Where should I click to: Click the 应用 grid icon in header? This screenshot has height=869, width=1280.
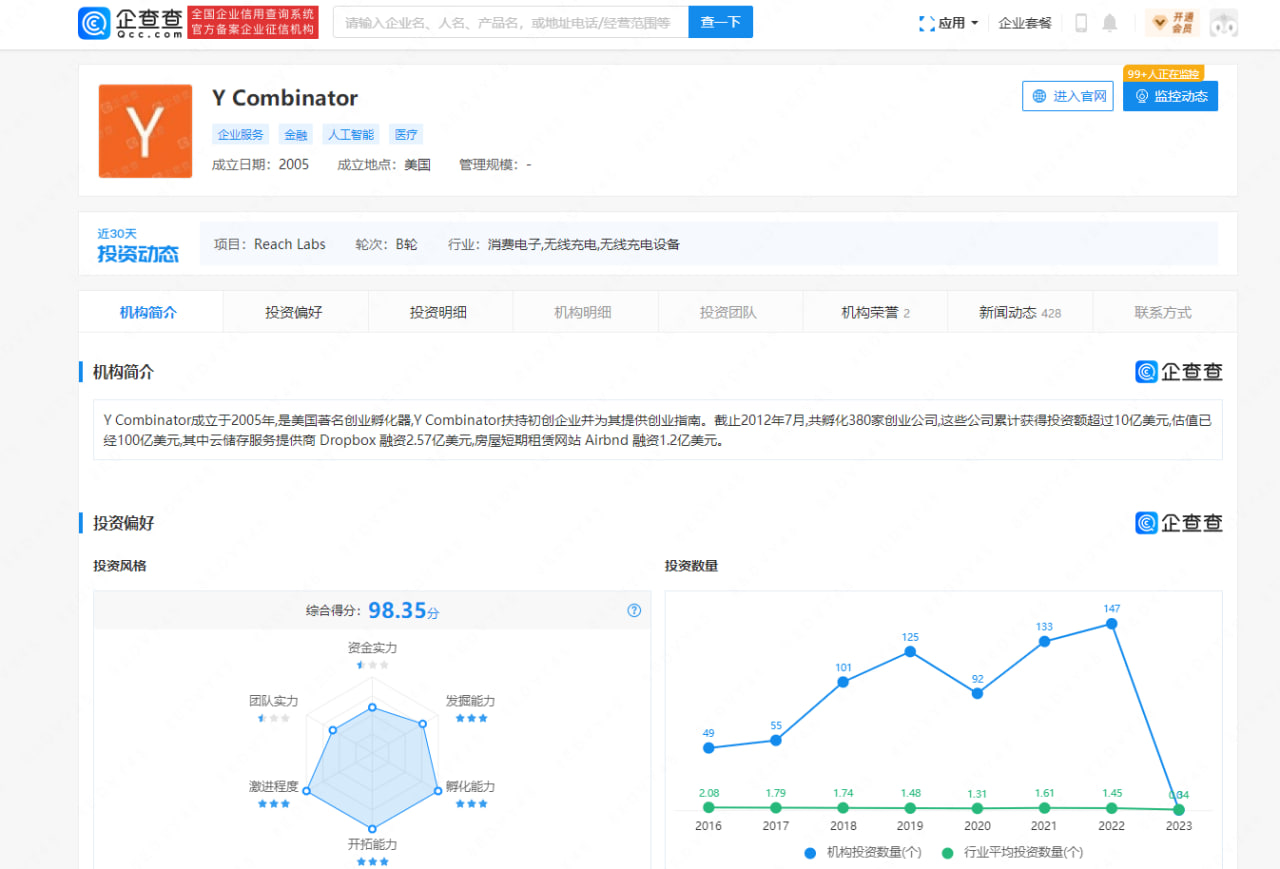(927, 23)
